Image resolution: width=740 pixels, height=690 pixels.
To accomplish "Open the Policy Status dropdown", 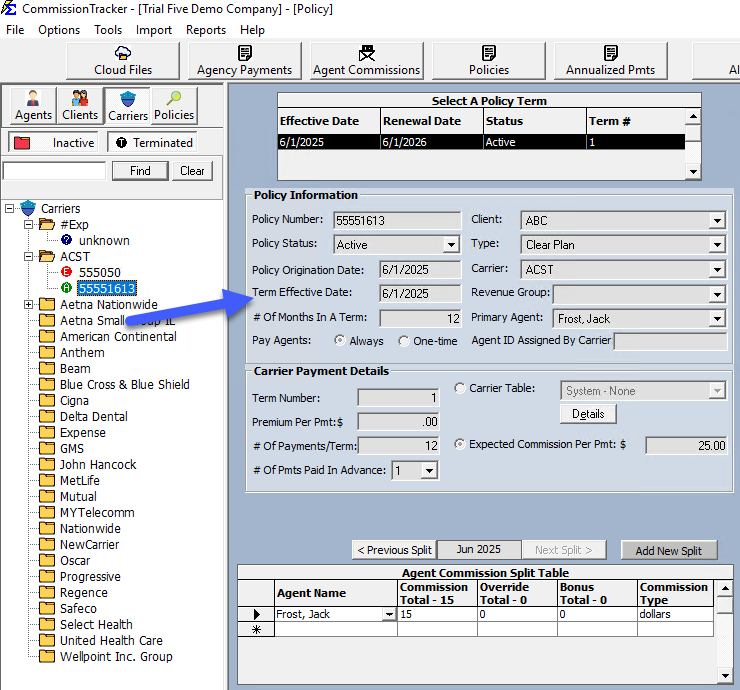I will tap(451, 245).
